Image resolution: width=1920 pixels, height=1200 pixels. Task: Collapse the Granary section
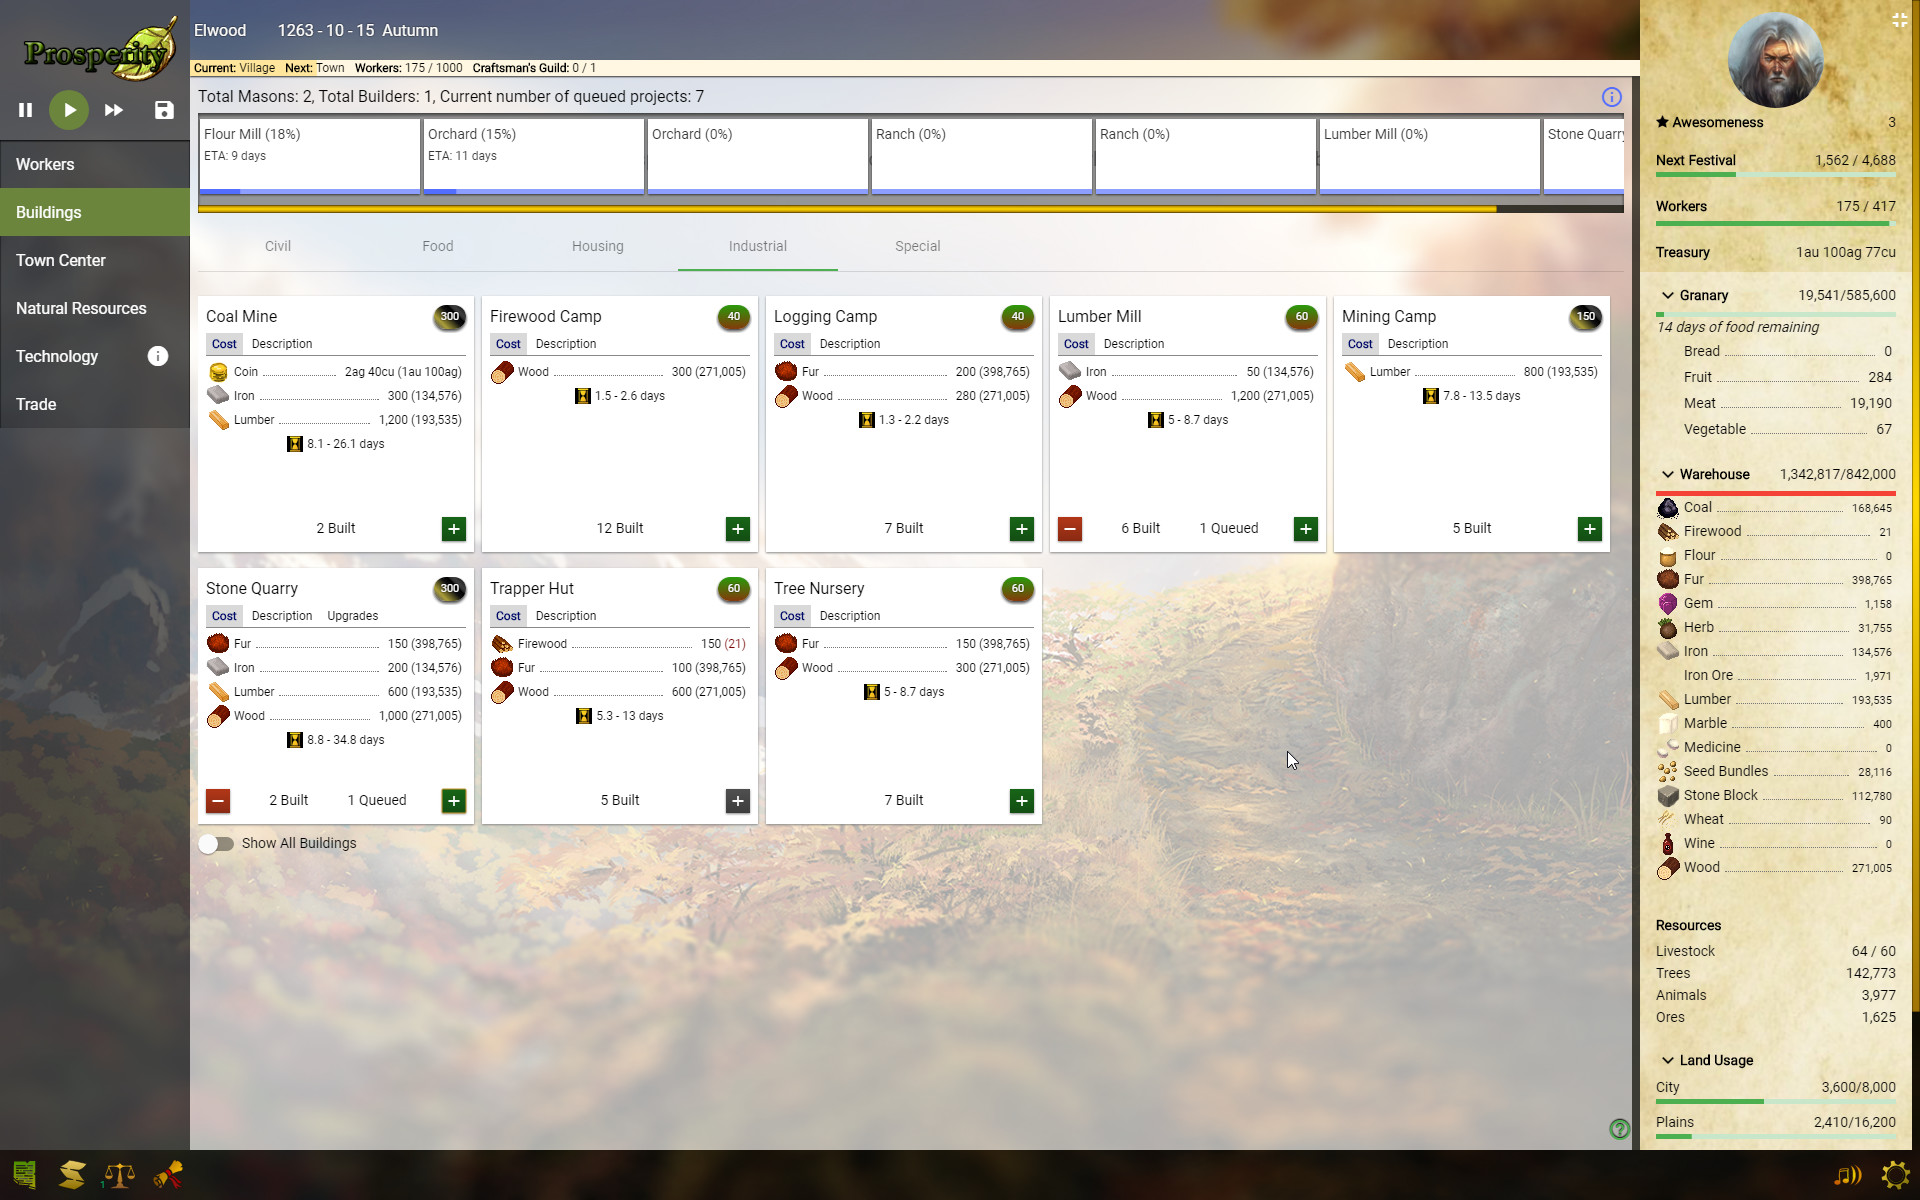tap(1667, 295)
